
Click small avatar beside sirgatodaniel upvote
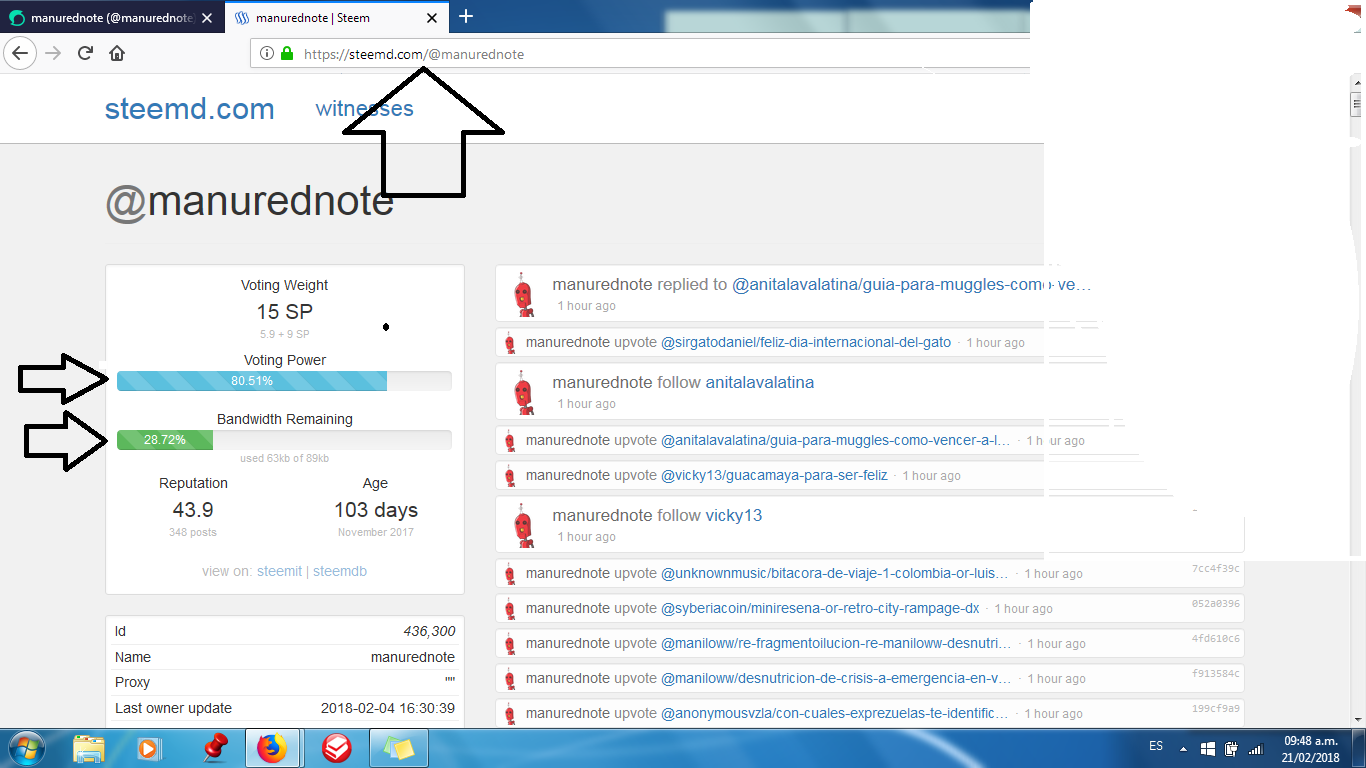[510, 343]
